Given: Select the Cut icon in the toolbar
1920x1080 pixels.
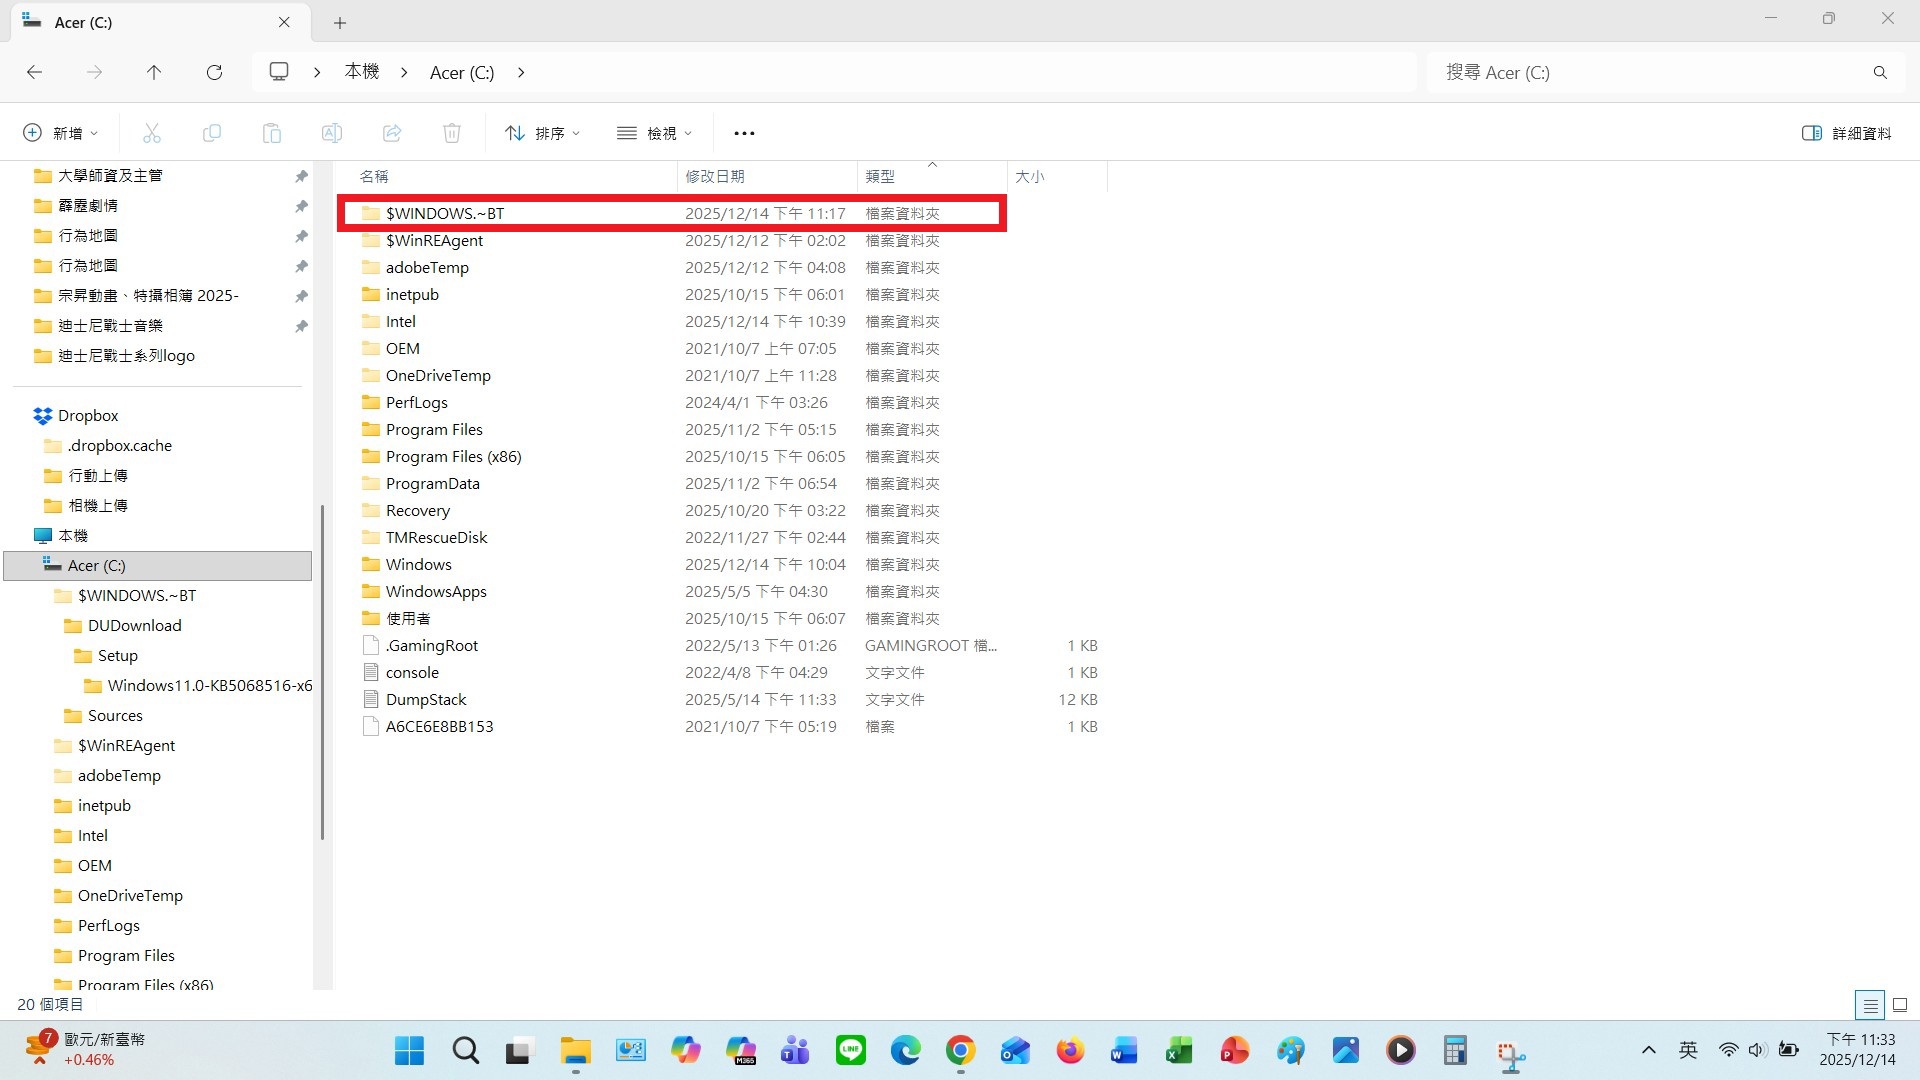Looking at the screenshot, I should click(151, 132).
